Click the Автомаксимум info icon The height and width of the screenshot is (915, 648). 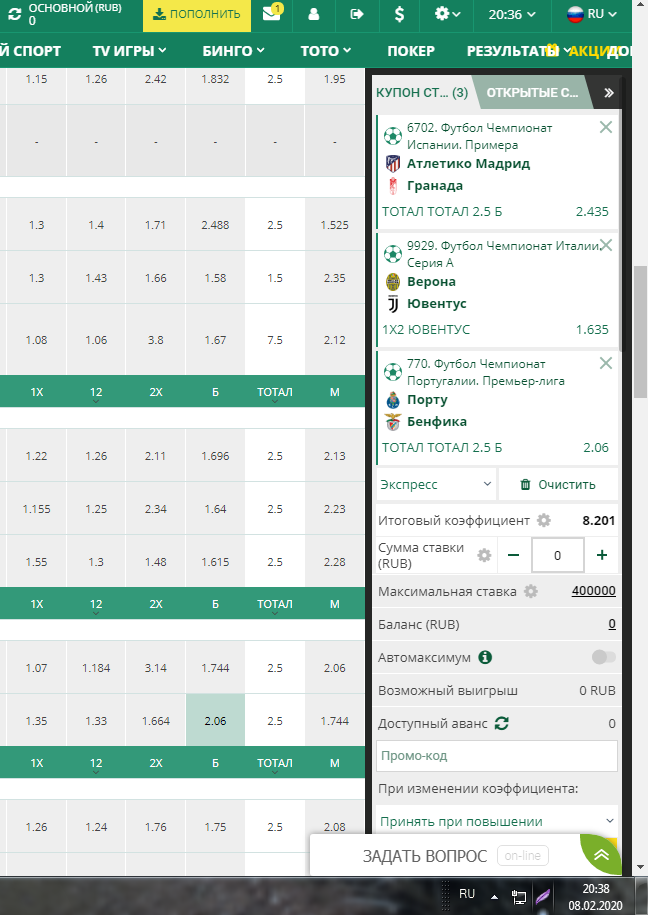(485, 658)
